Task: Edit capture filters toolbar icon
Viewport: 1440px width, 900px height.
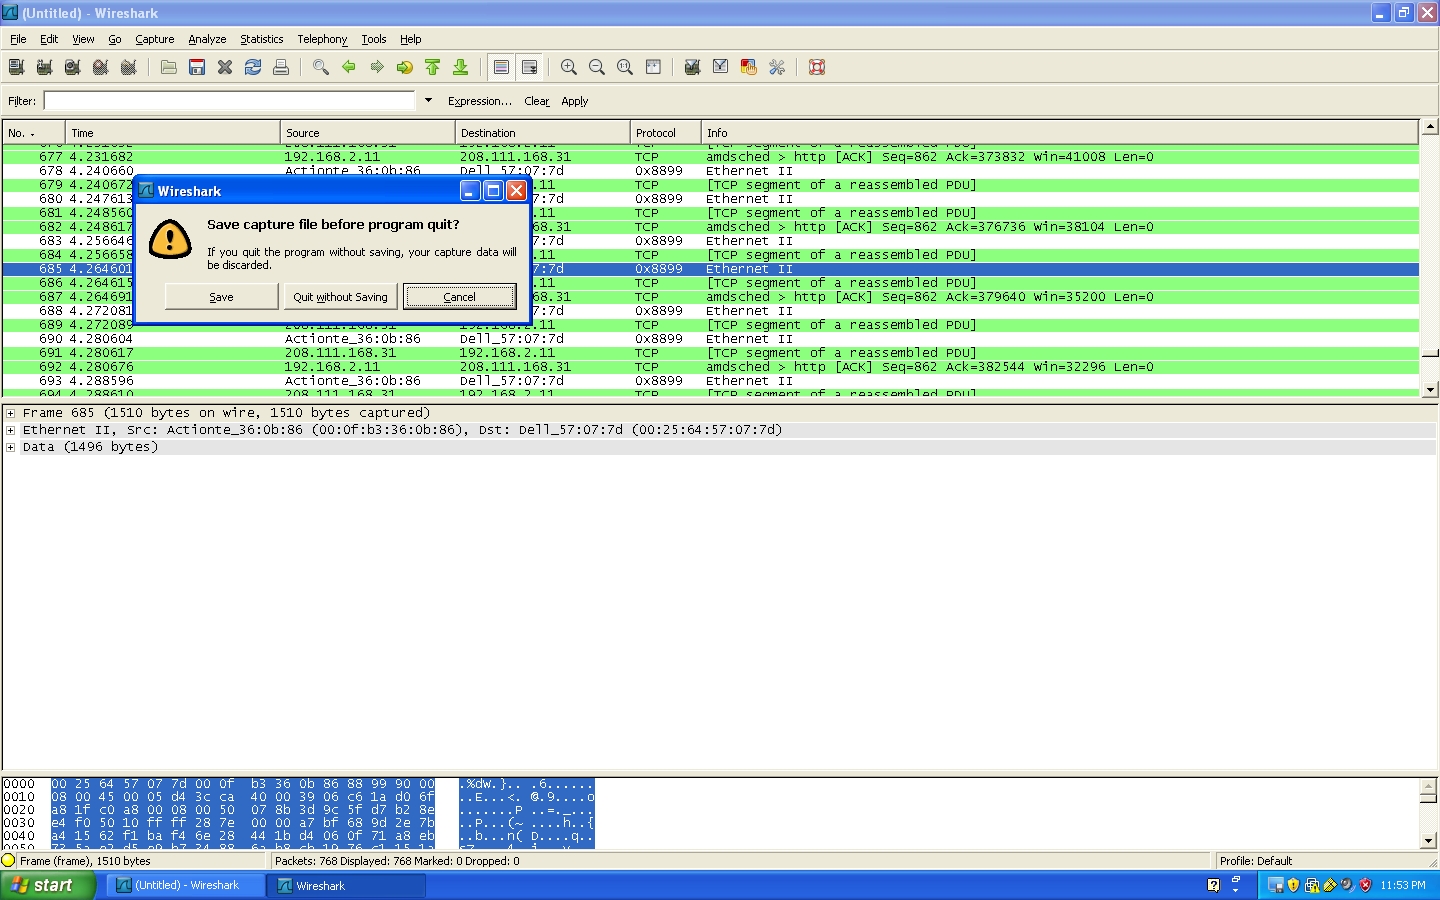Action: (692, 67)
